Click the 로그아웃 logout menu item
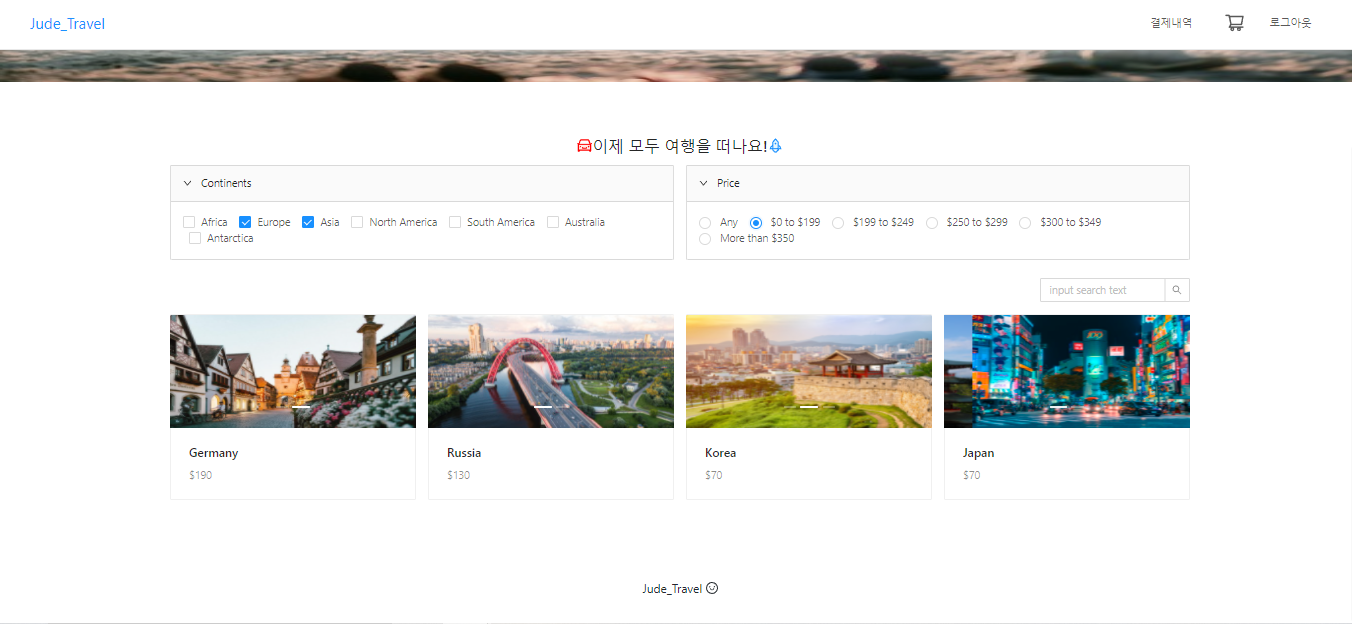This screenshot has width=1352, height=624. [1290, 23]
